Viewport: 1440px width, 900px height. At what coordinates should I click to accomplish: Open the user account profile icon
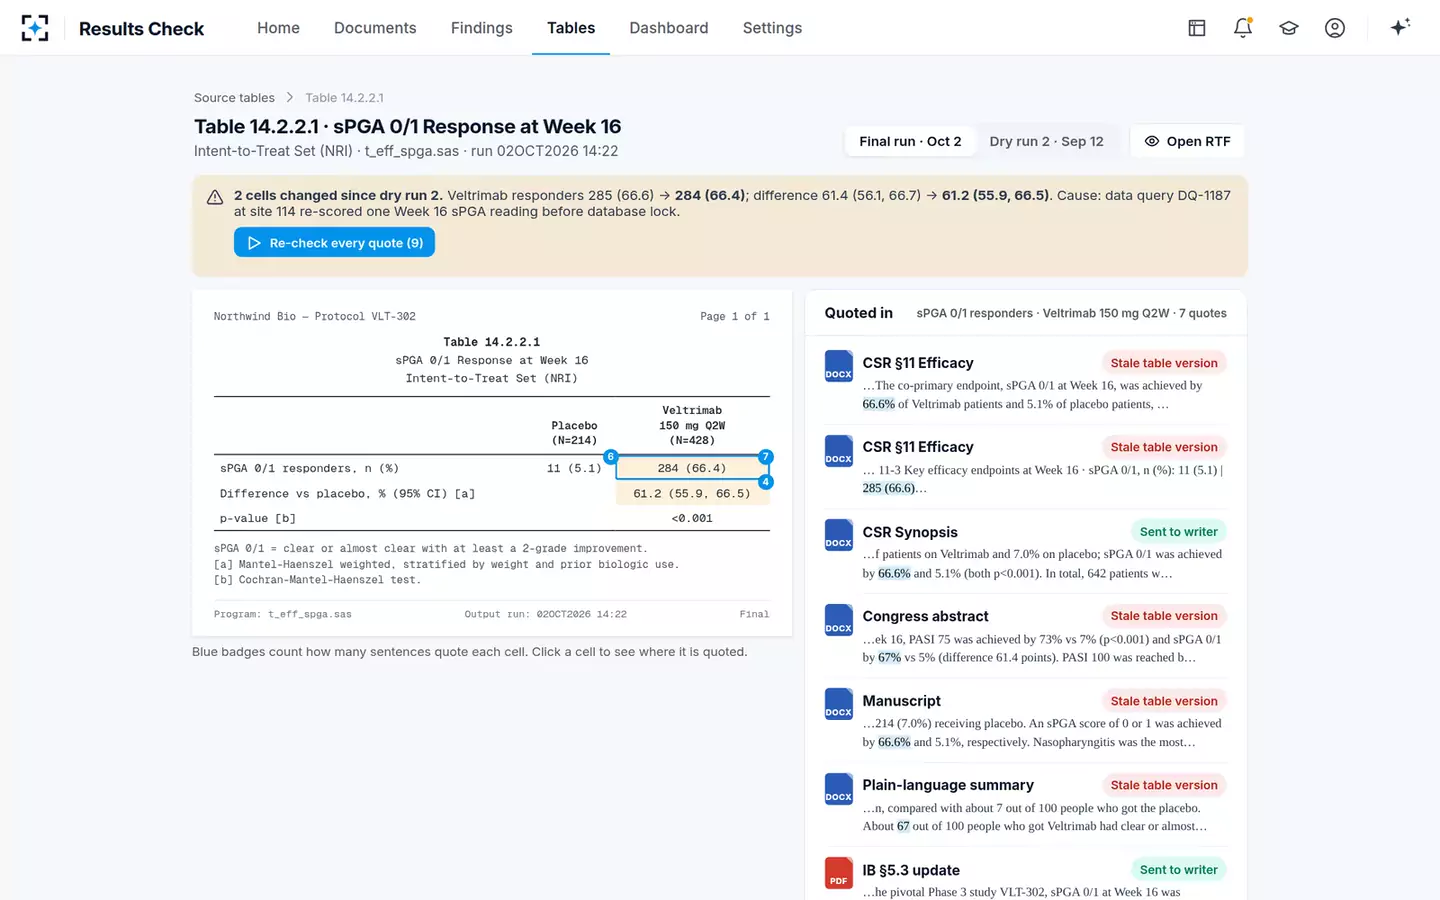pyautogui.click(x=1335, y=28)
